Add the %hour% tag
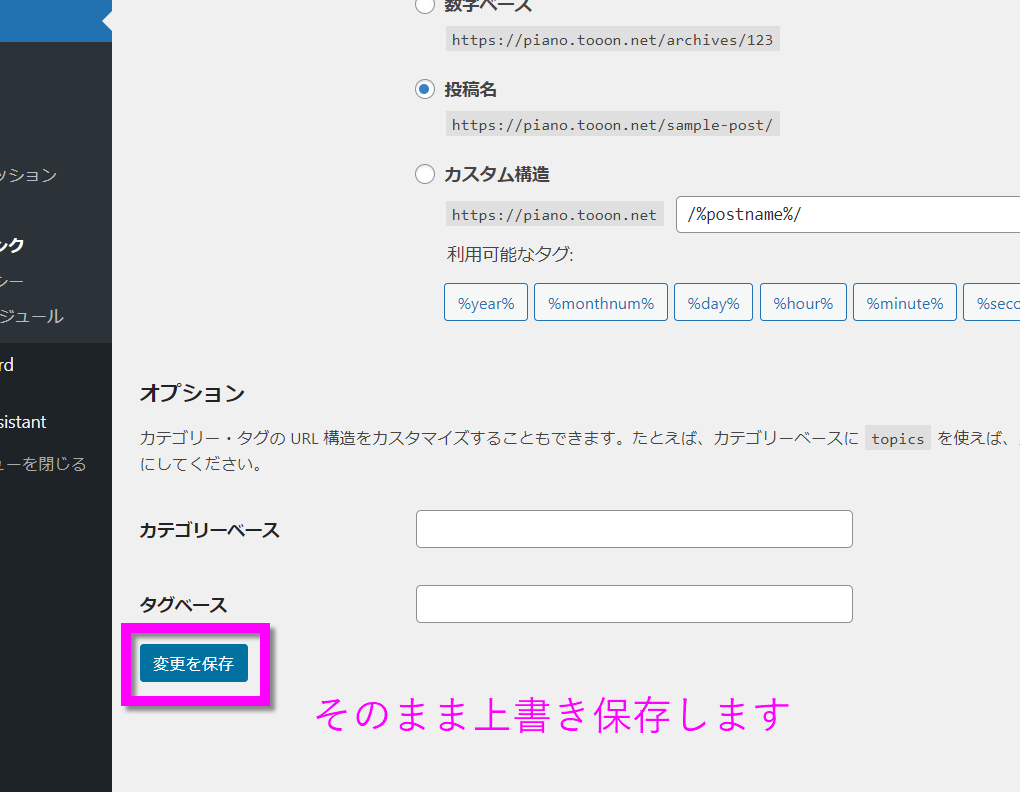The width and height of the screenshot is (1020, 792). pos(803,303)
